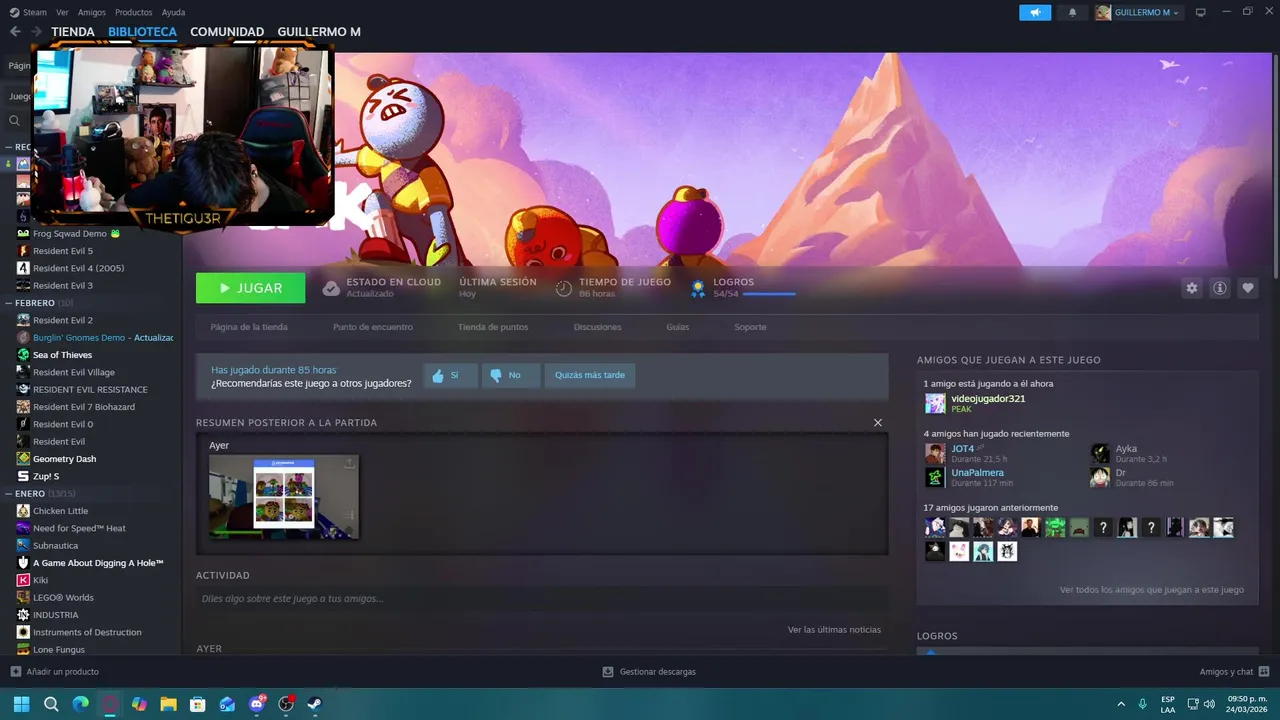This screenshot has width=1280, height=720.
Task: Open GUILLERMO M profile section in navigation
Action: (319, 32)
